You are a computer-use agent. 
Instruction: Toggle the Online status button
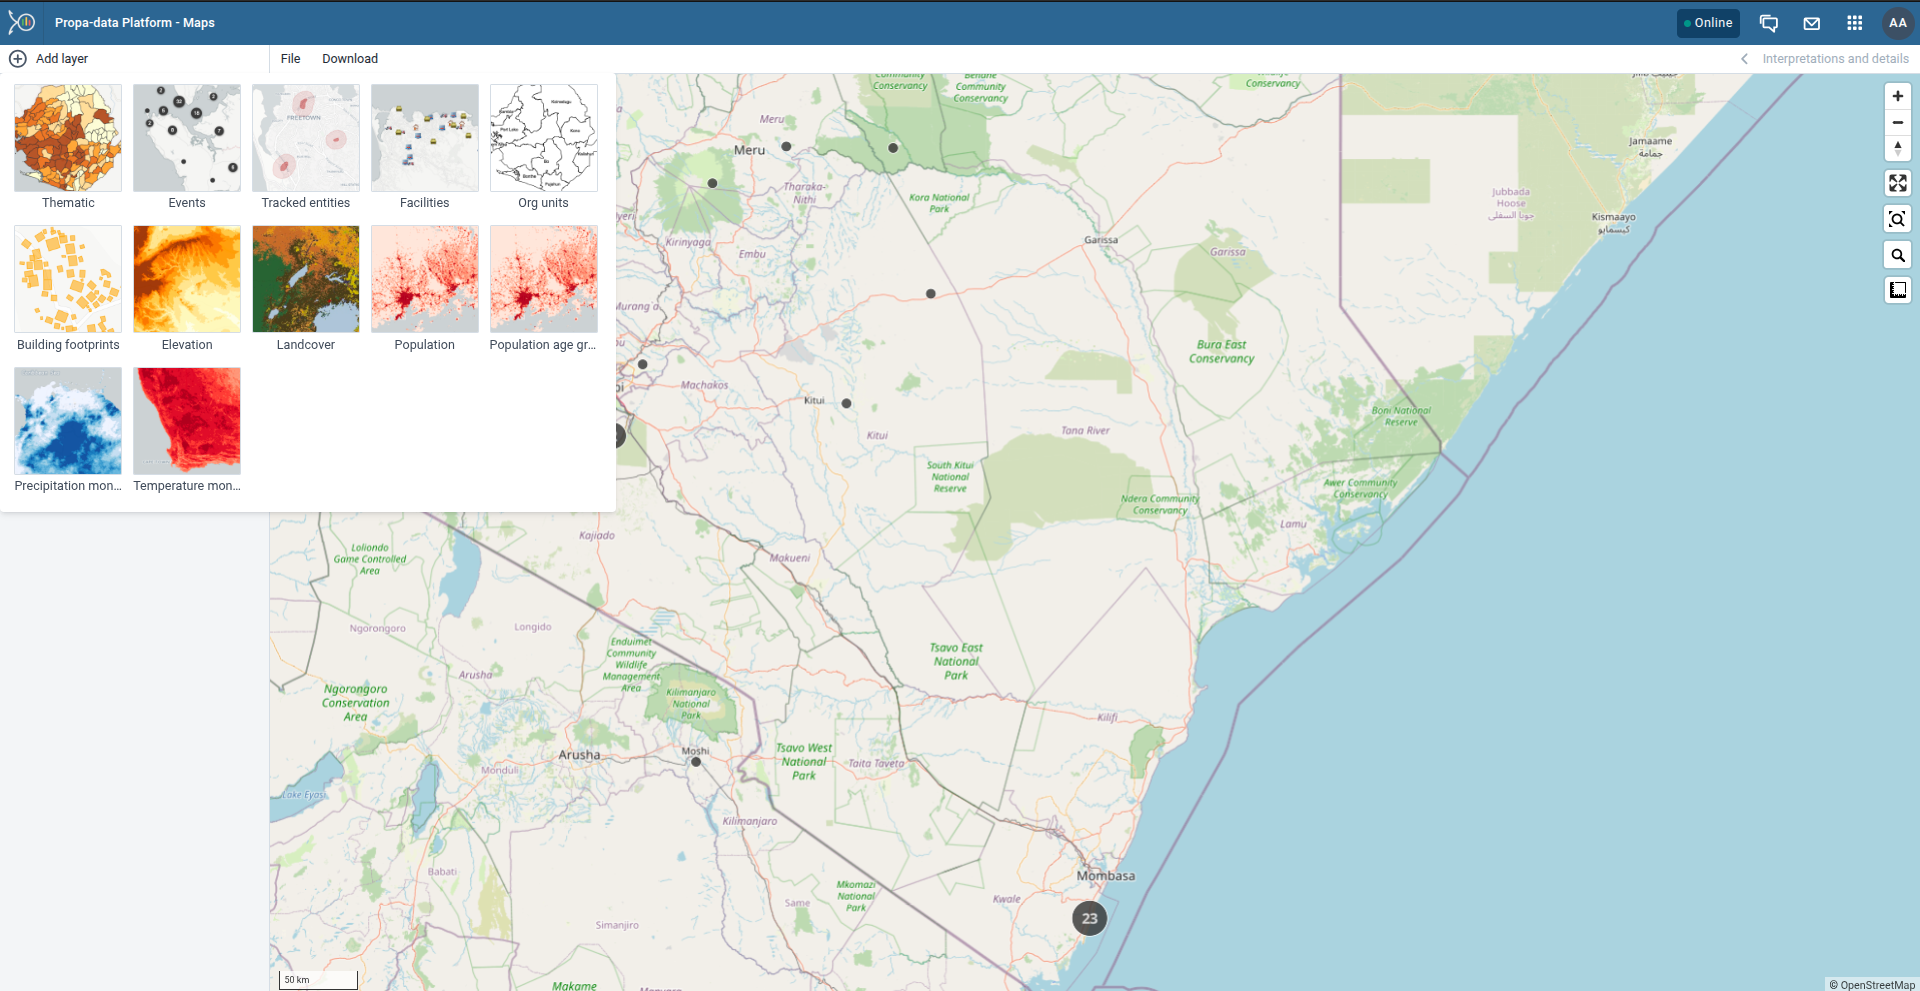click(1708, 22)
